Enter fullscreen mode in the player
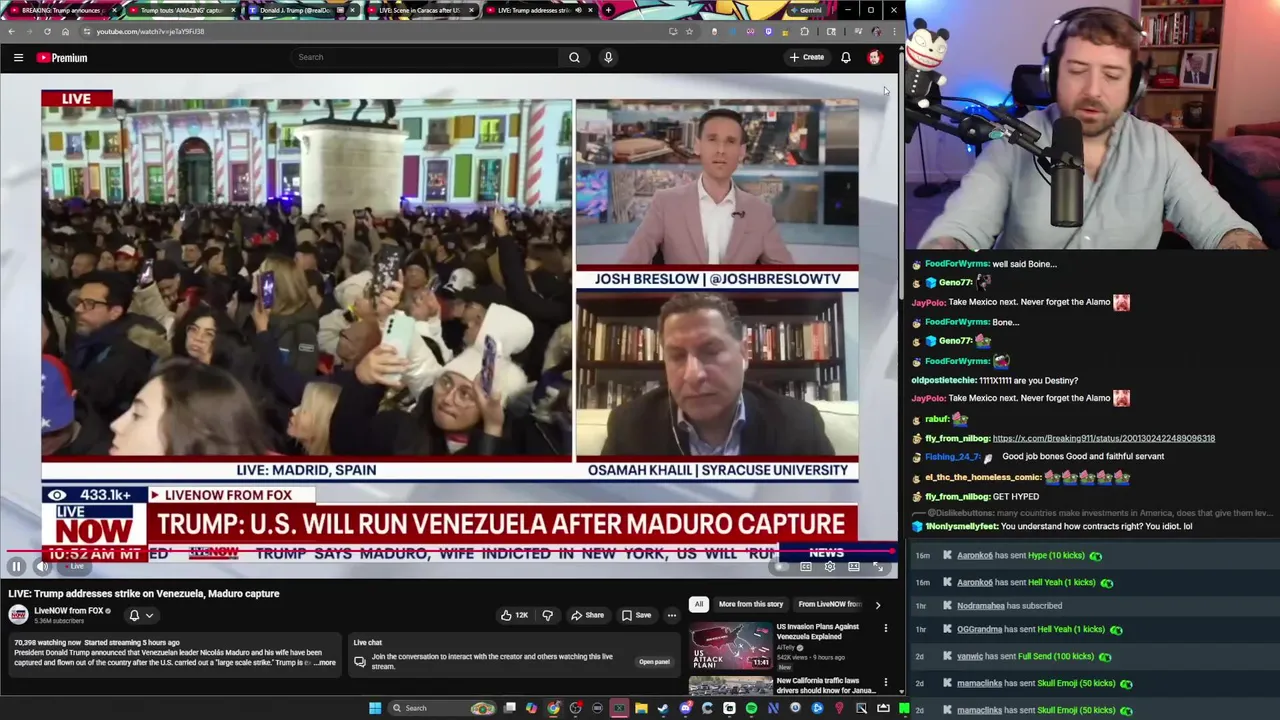Screen dimensions: 1280x720 click(878, 567)
